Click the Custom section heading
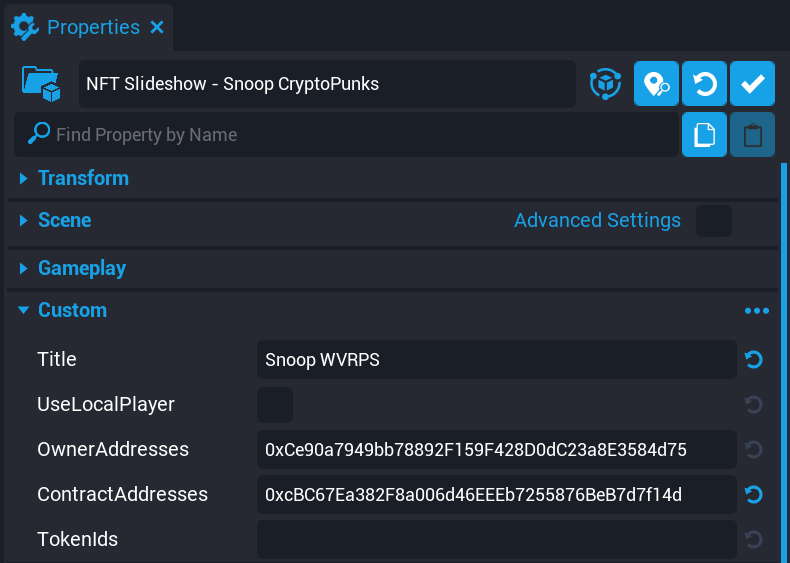This screenshot has height=563, width=790. [73, 310]
